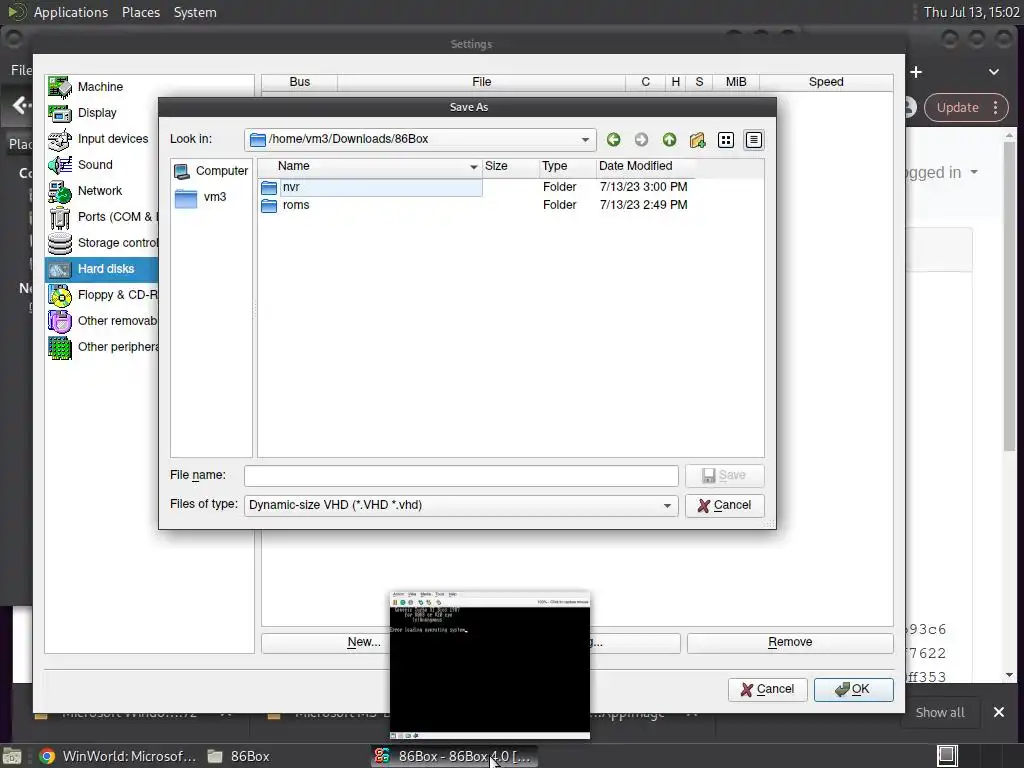Open the Network settings category

101,191
